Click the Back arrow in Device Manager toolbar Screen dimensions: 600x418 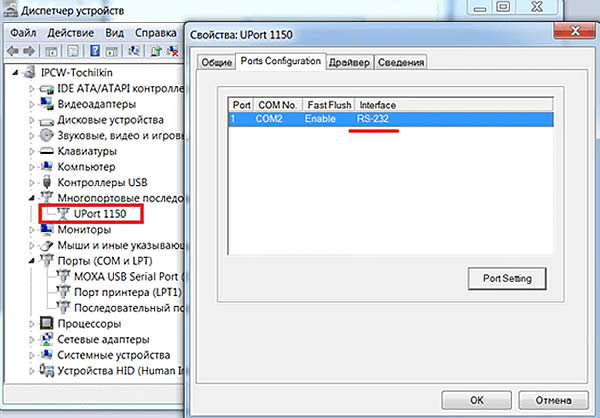click(x=13, y=51)
